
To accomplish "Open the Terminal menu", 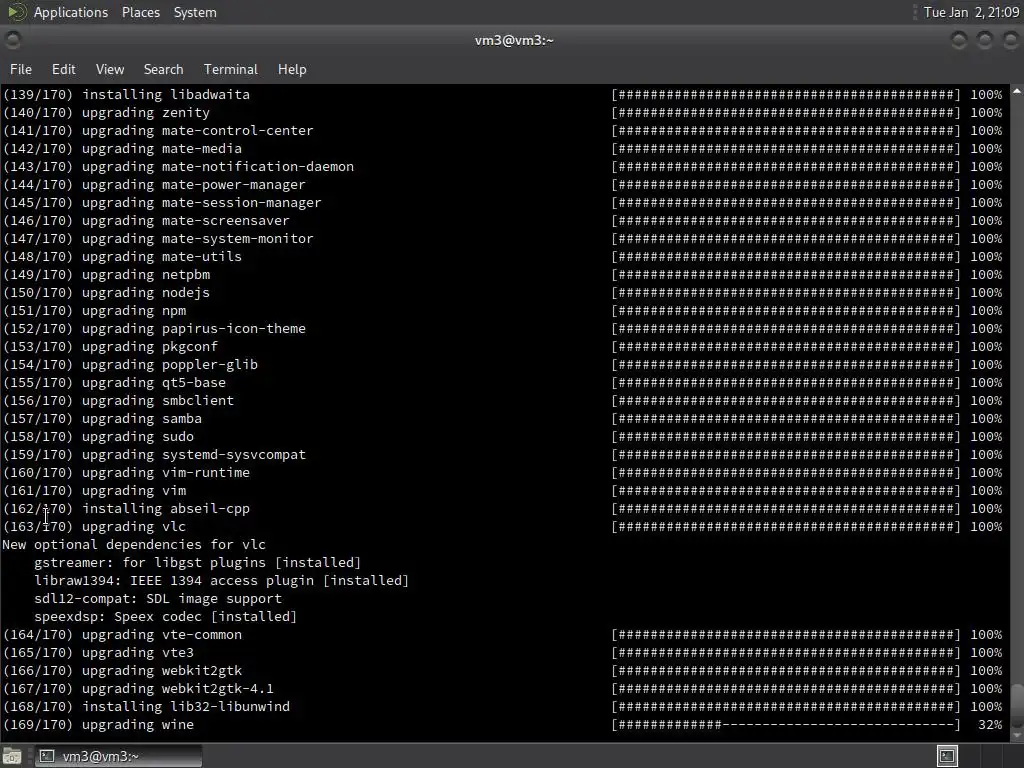I will tap(231, 69).
